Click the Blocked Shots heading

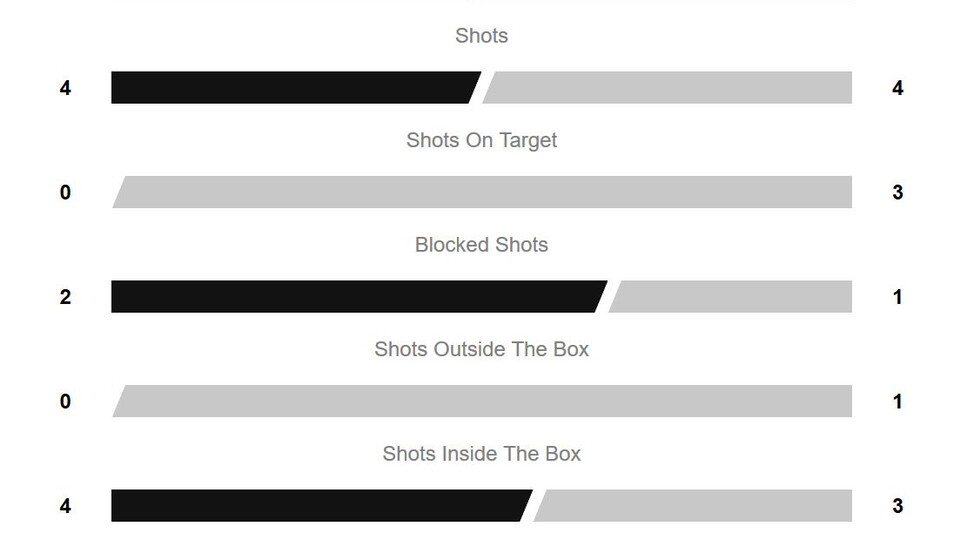pyautogui.click(x=481, y=245)
